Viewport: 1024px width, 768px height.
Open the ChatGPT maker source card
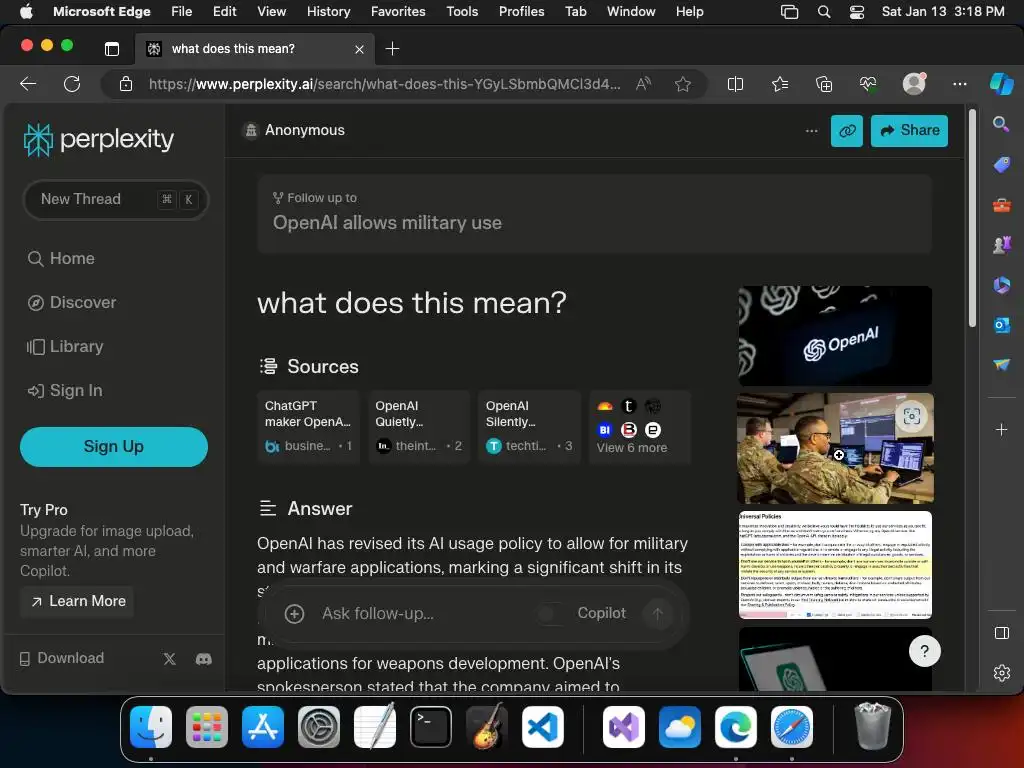point(309,428)
